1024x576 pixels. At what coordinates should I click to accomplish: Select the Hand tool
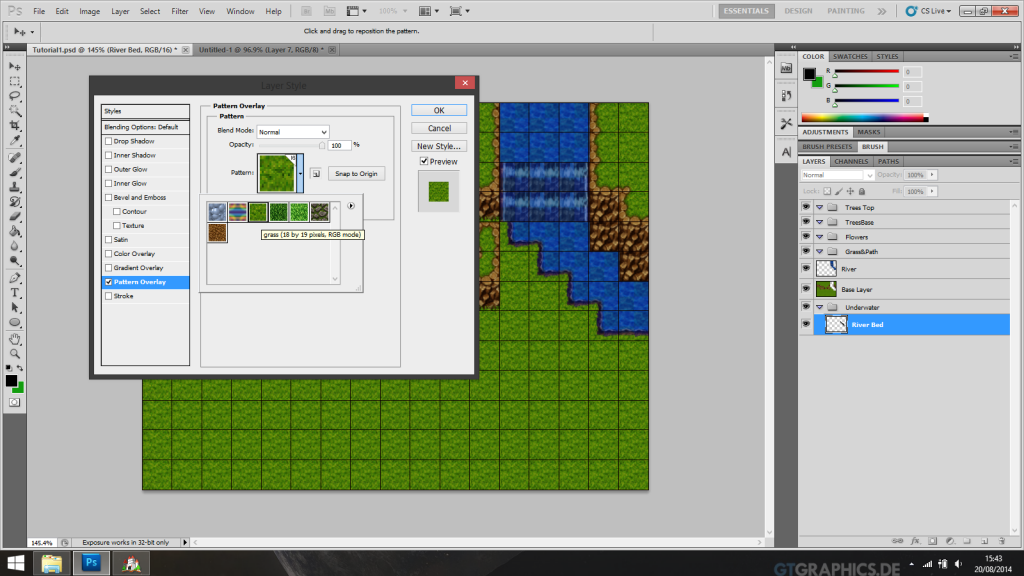point(14,339)
